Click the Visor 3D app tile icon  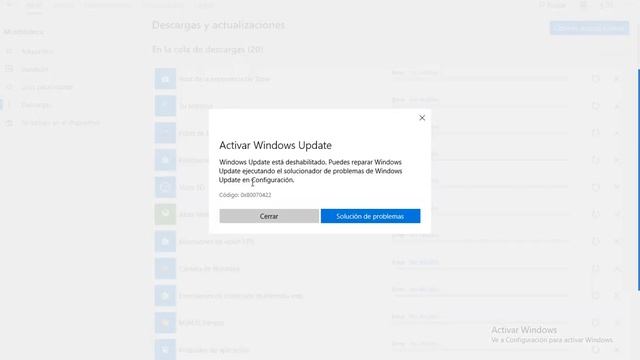[x=165, y=187]
